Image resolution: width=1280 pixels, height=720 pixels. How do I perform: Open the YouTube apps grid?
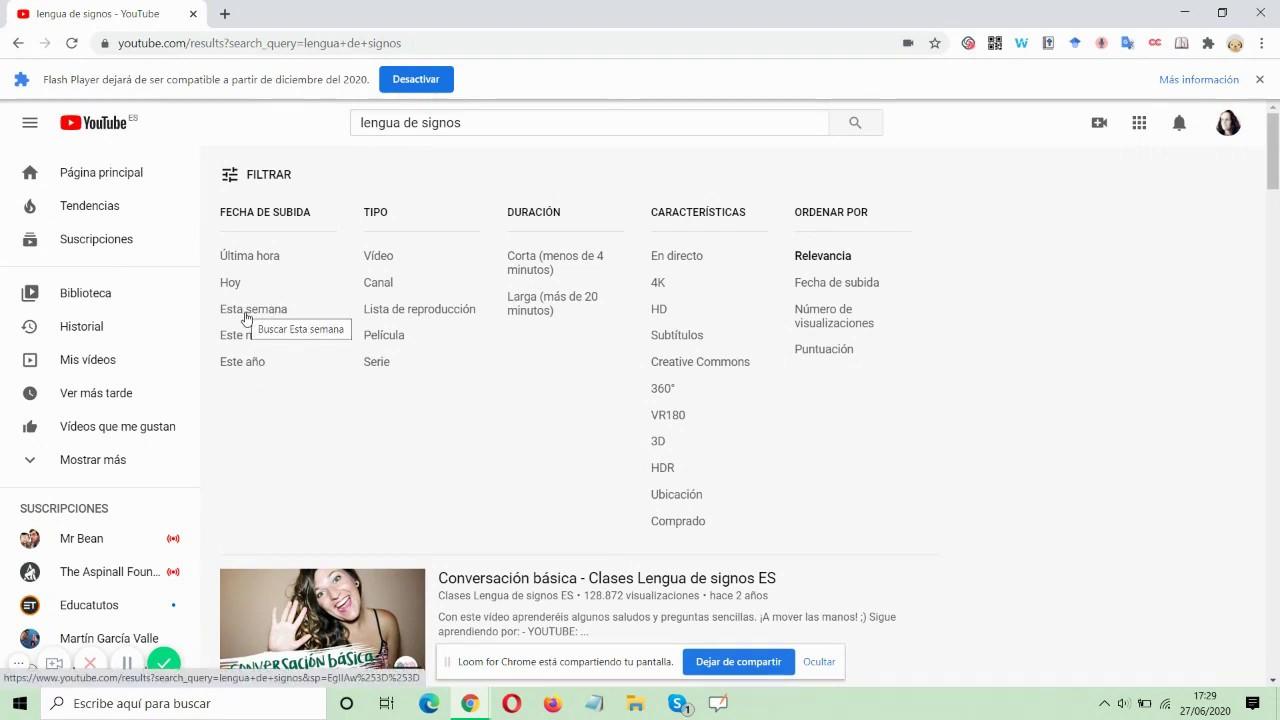(x=1139, y=122)
